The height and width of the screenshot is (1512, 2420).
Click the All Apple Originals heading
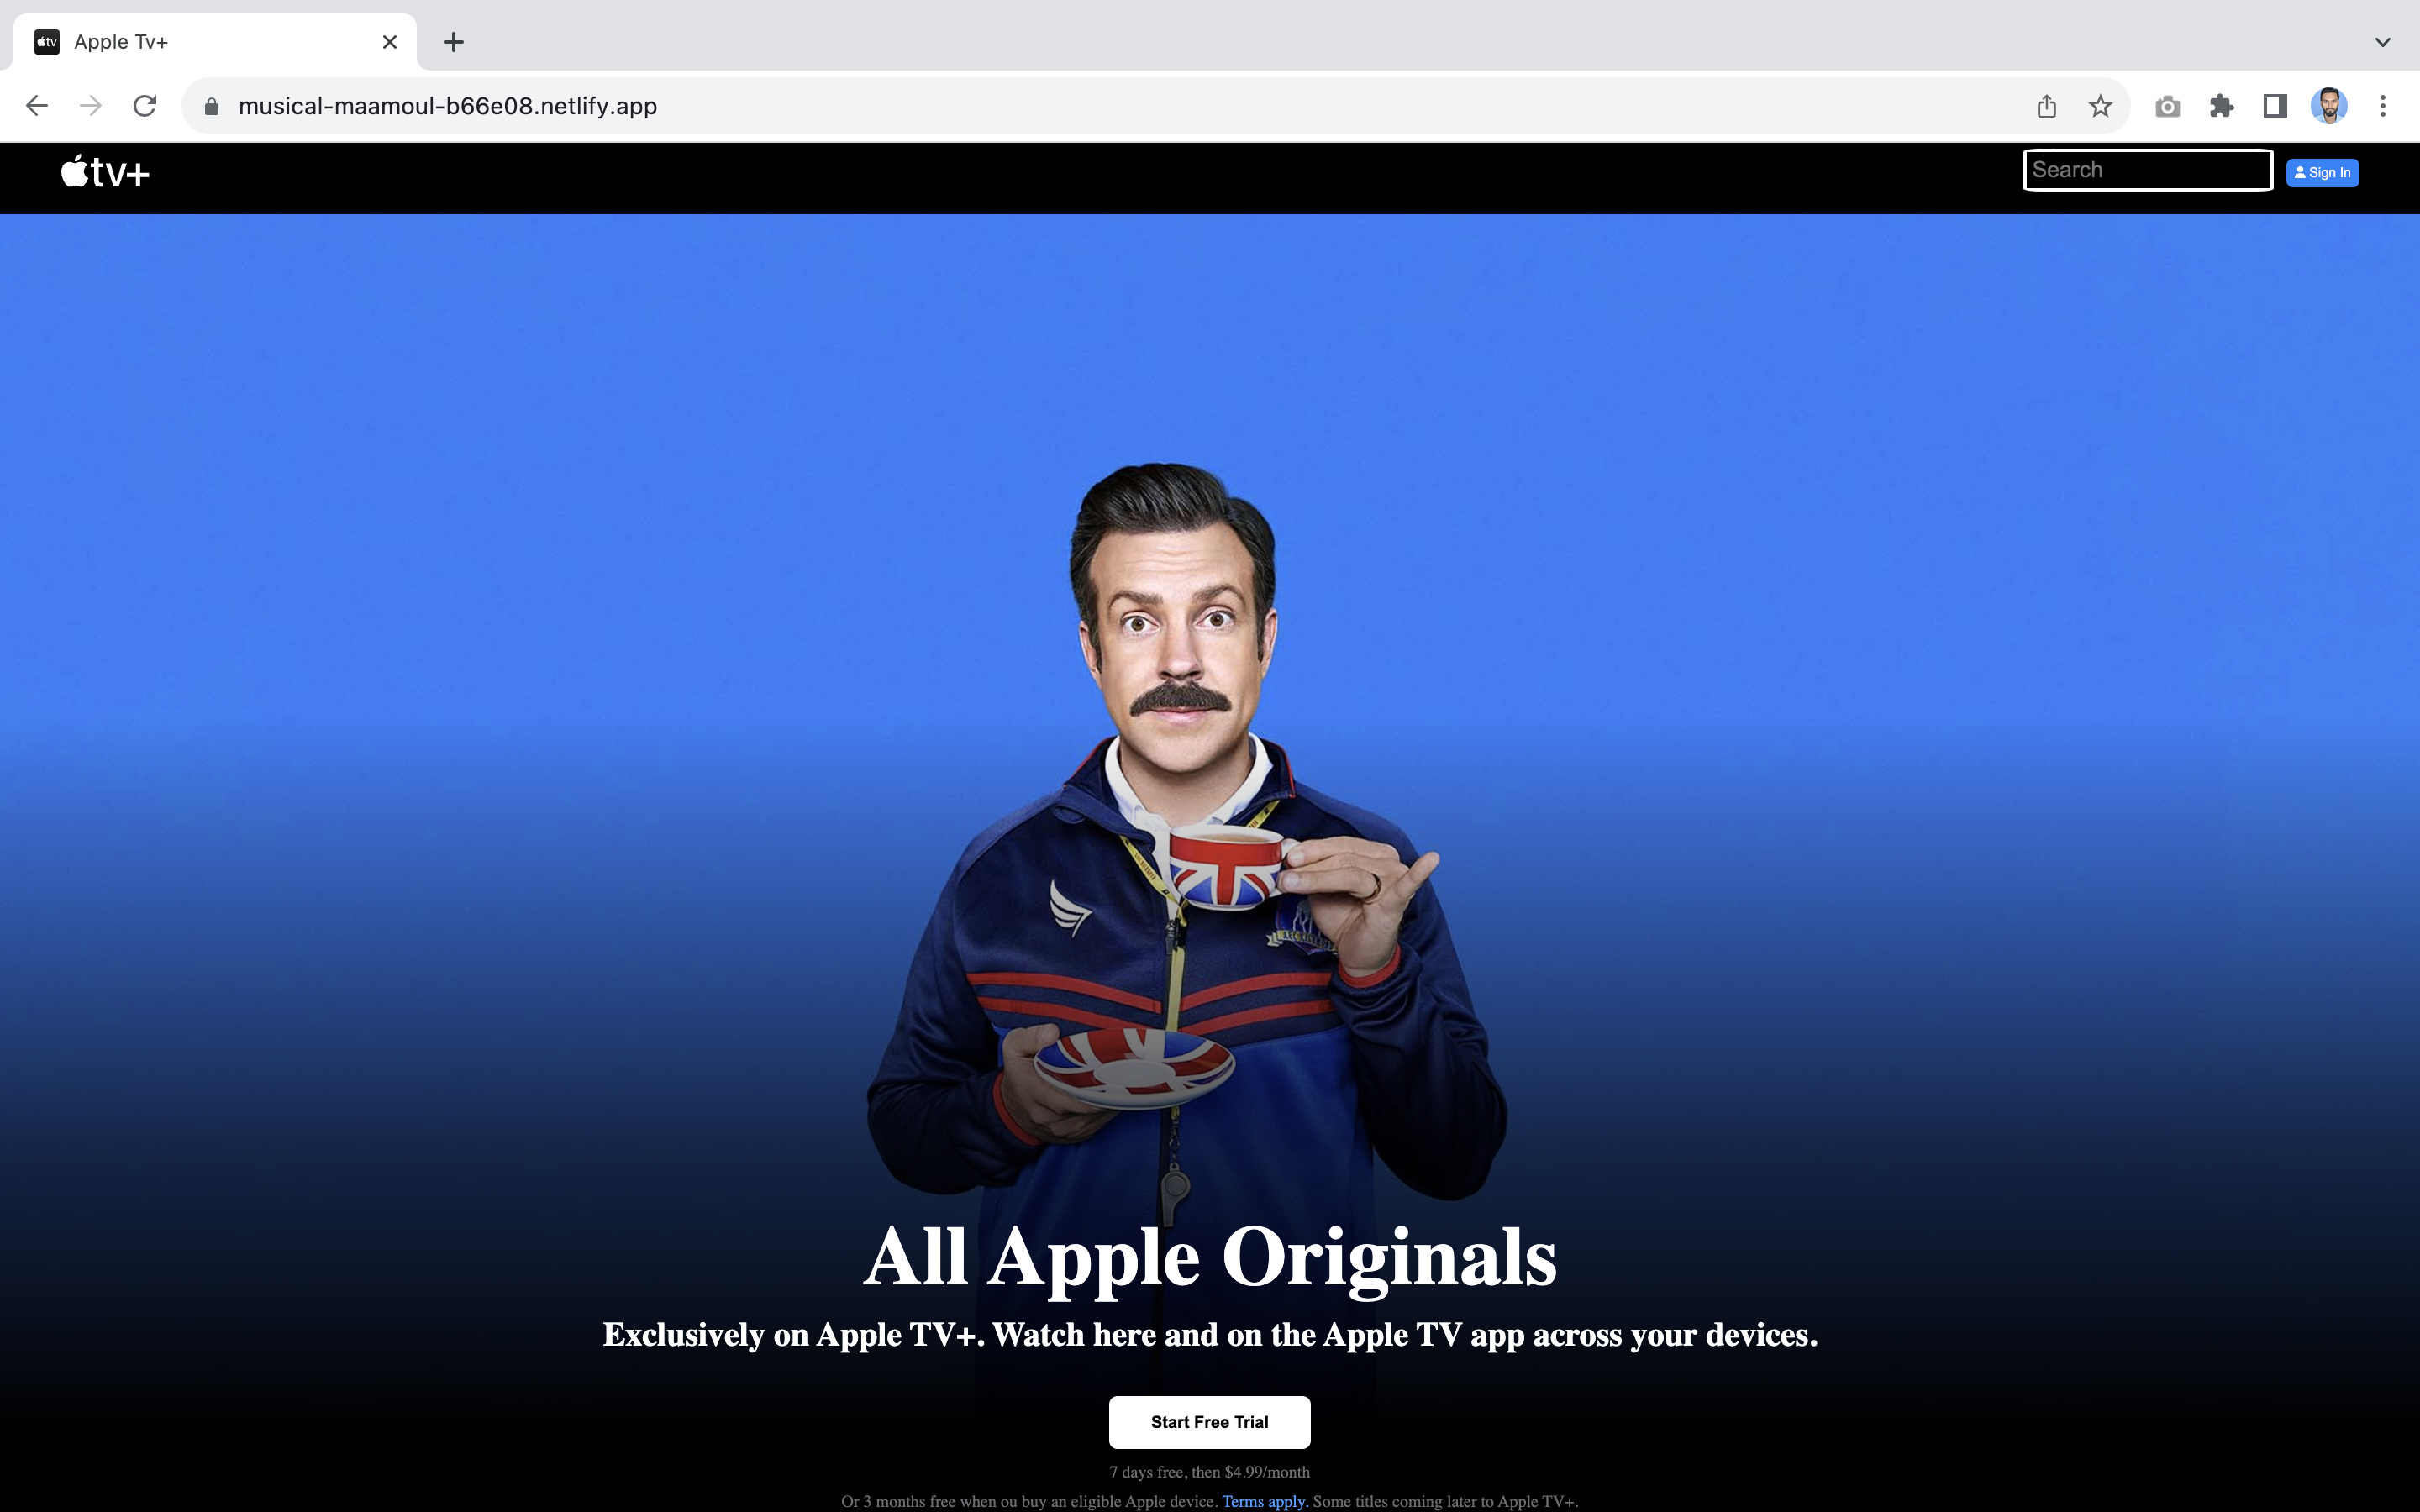(1210, 1257)
